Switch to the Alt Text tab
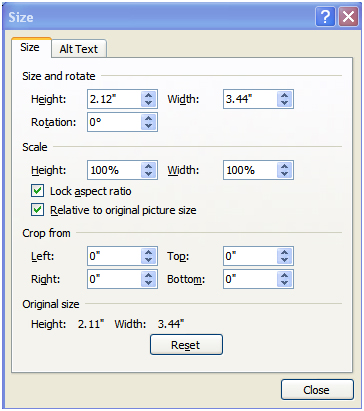Screen dimensions: 364x411 [79, 49]
